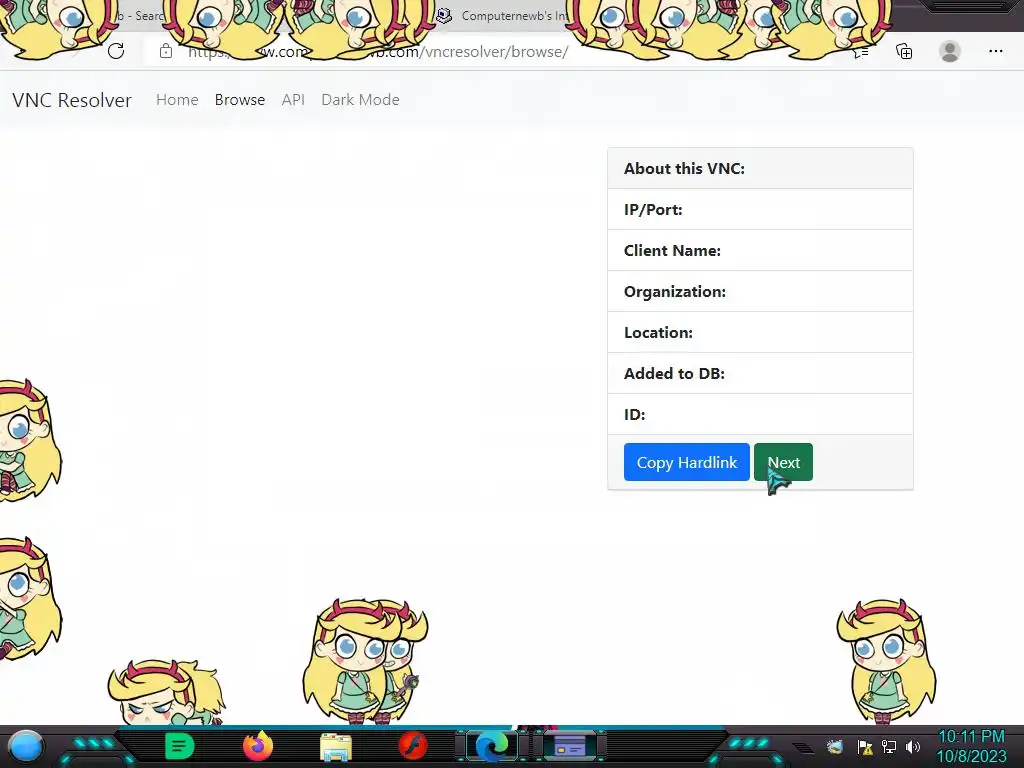Screen dimensions: 1024x768
Task: Click the tray app icon left of flag
Action: (x=835, y=746)
